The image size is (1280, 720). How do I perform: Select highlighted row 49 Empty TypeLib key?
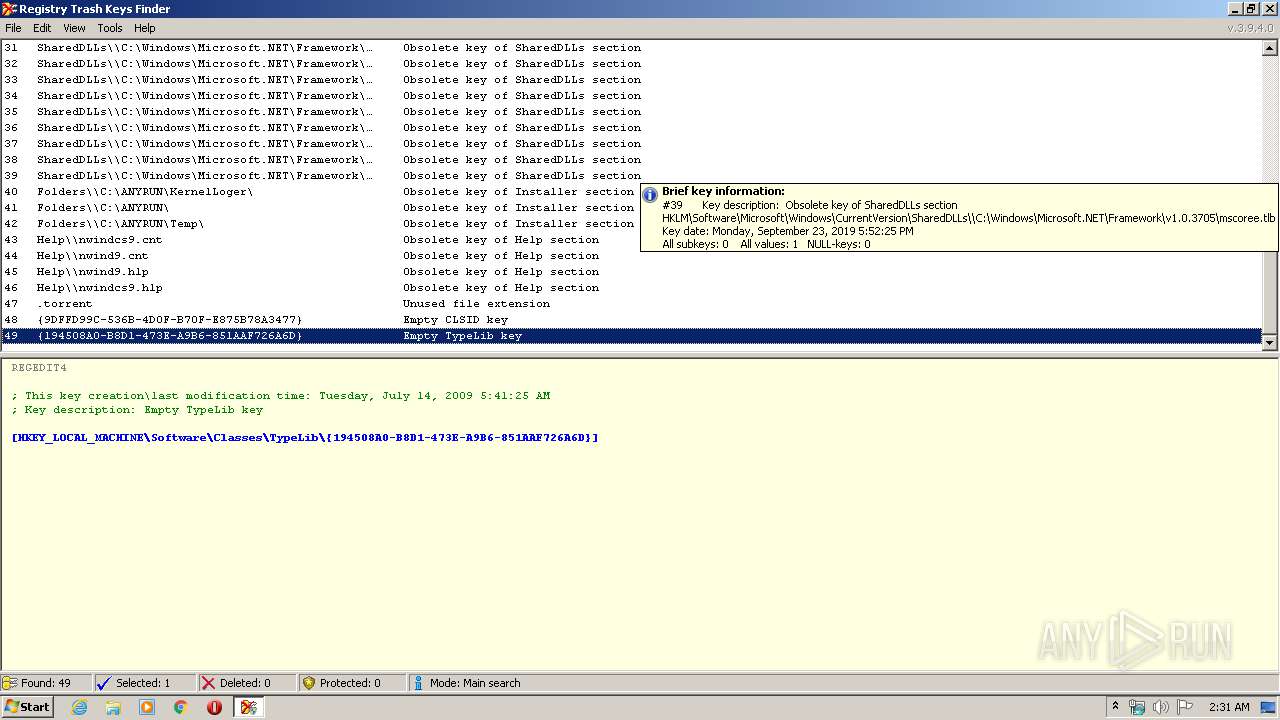click(x=631, y=336)
